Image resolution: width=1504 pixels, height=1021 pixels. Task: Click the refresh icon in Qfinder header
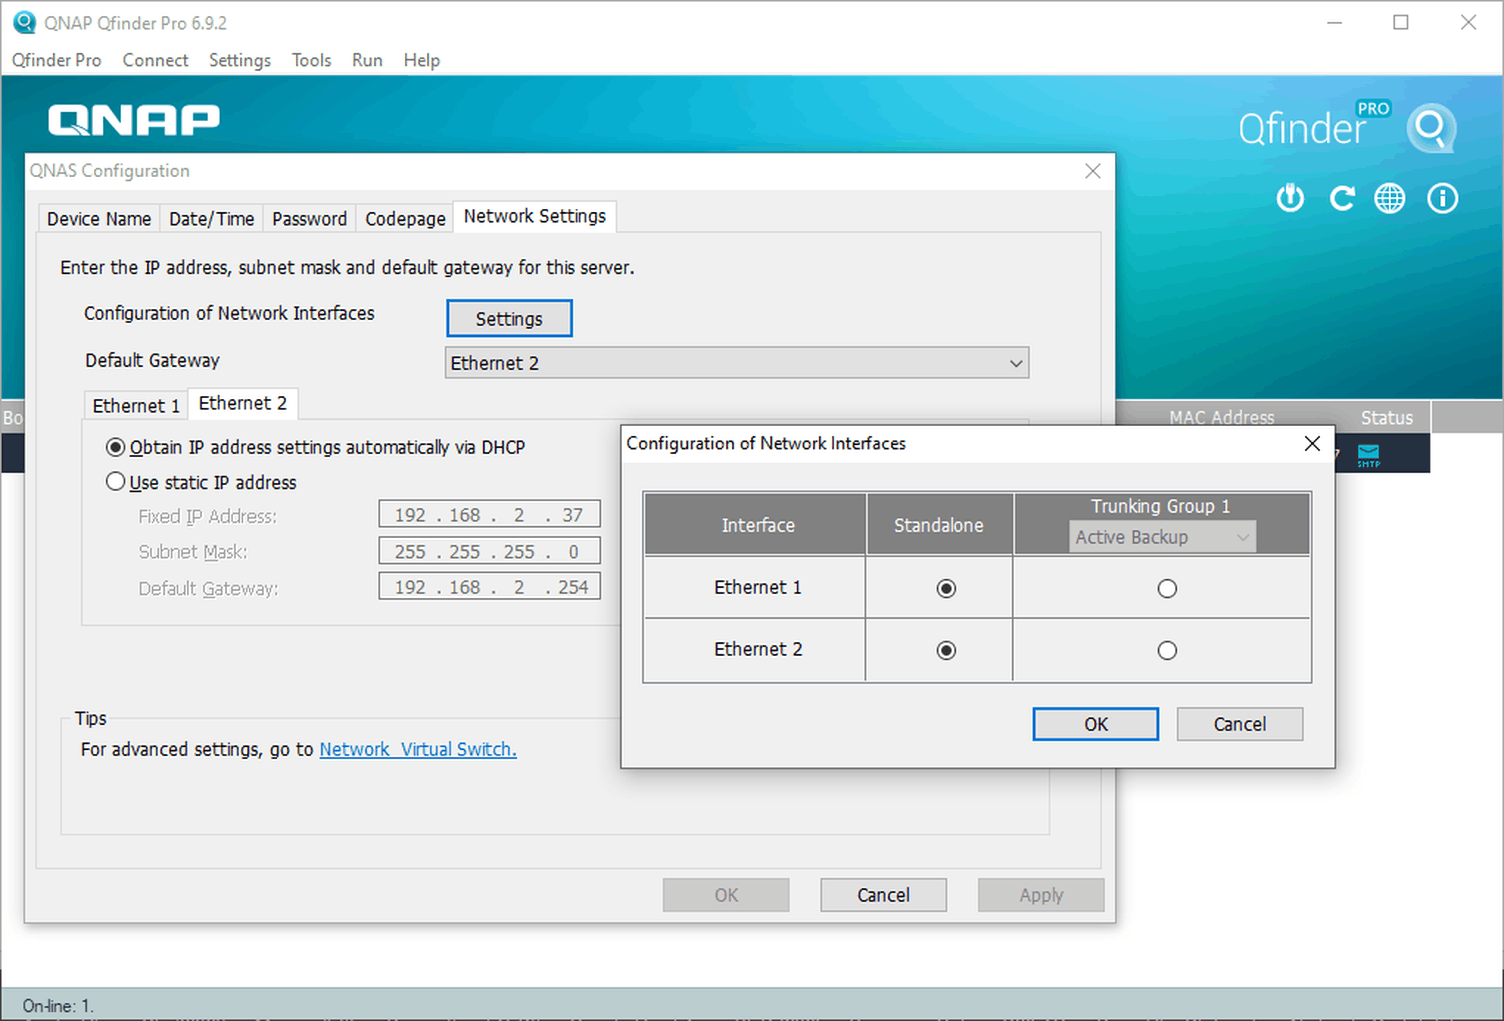1341,198
